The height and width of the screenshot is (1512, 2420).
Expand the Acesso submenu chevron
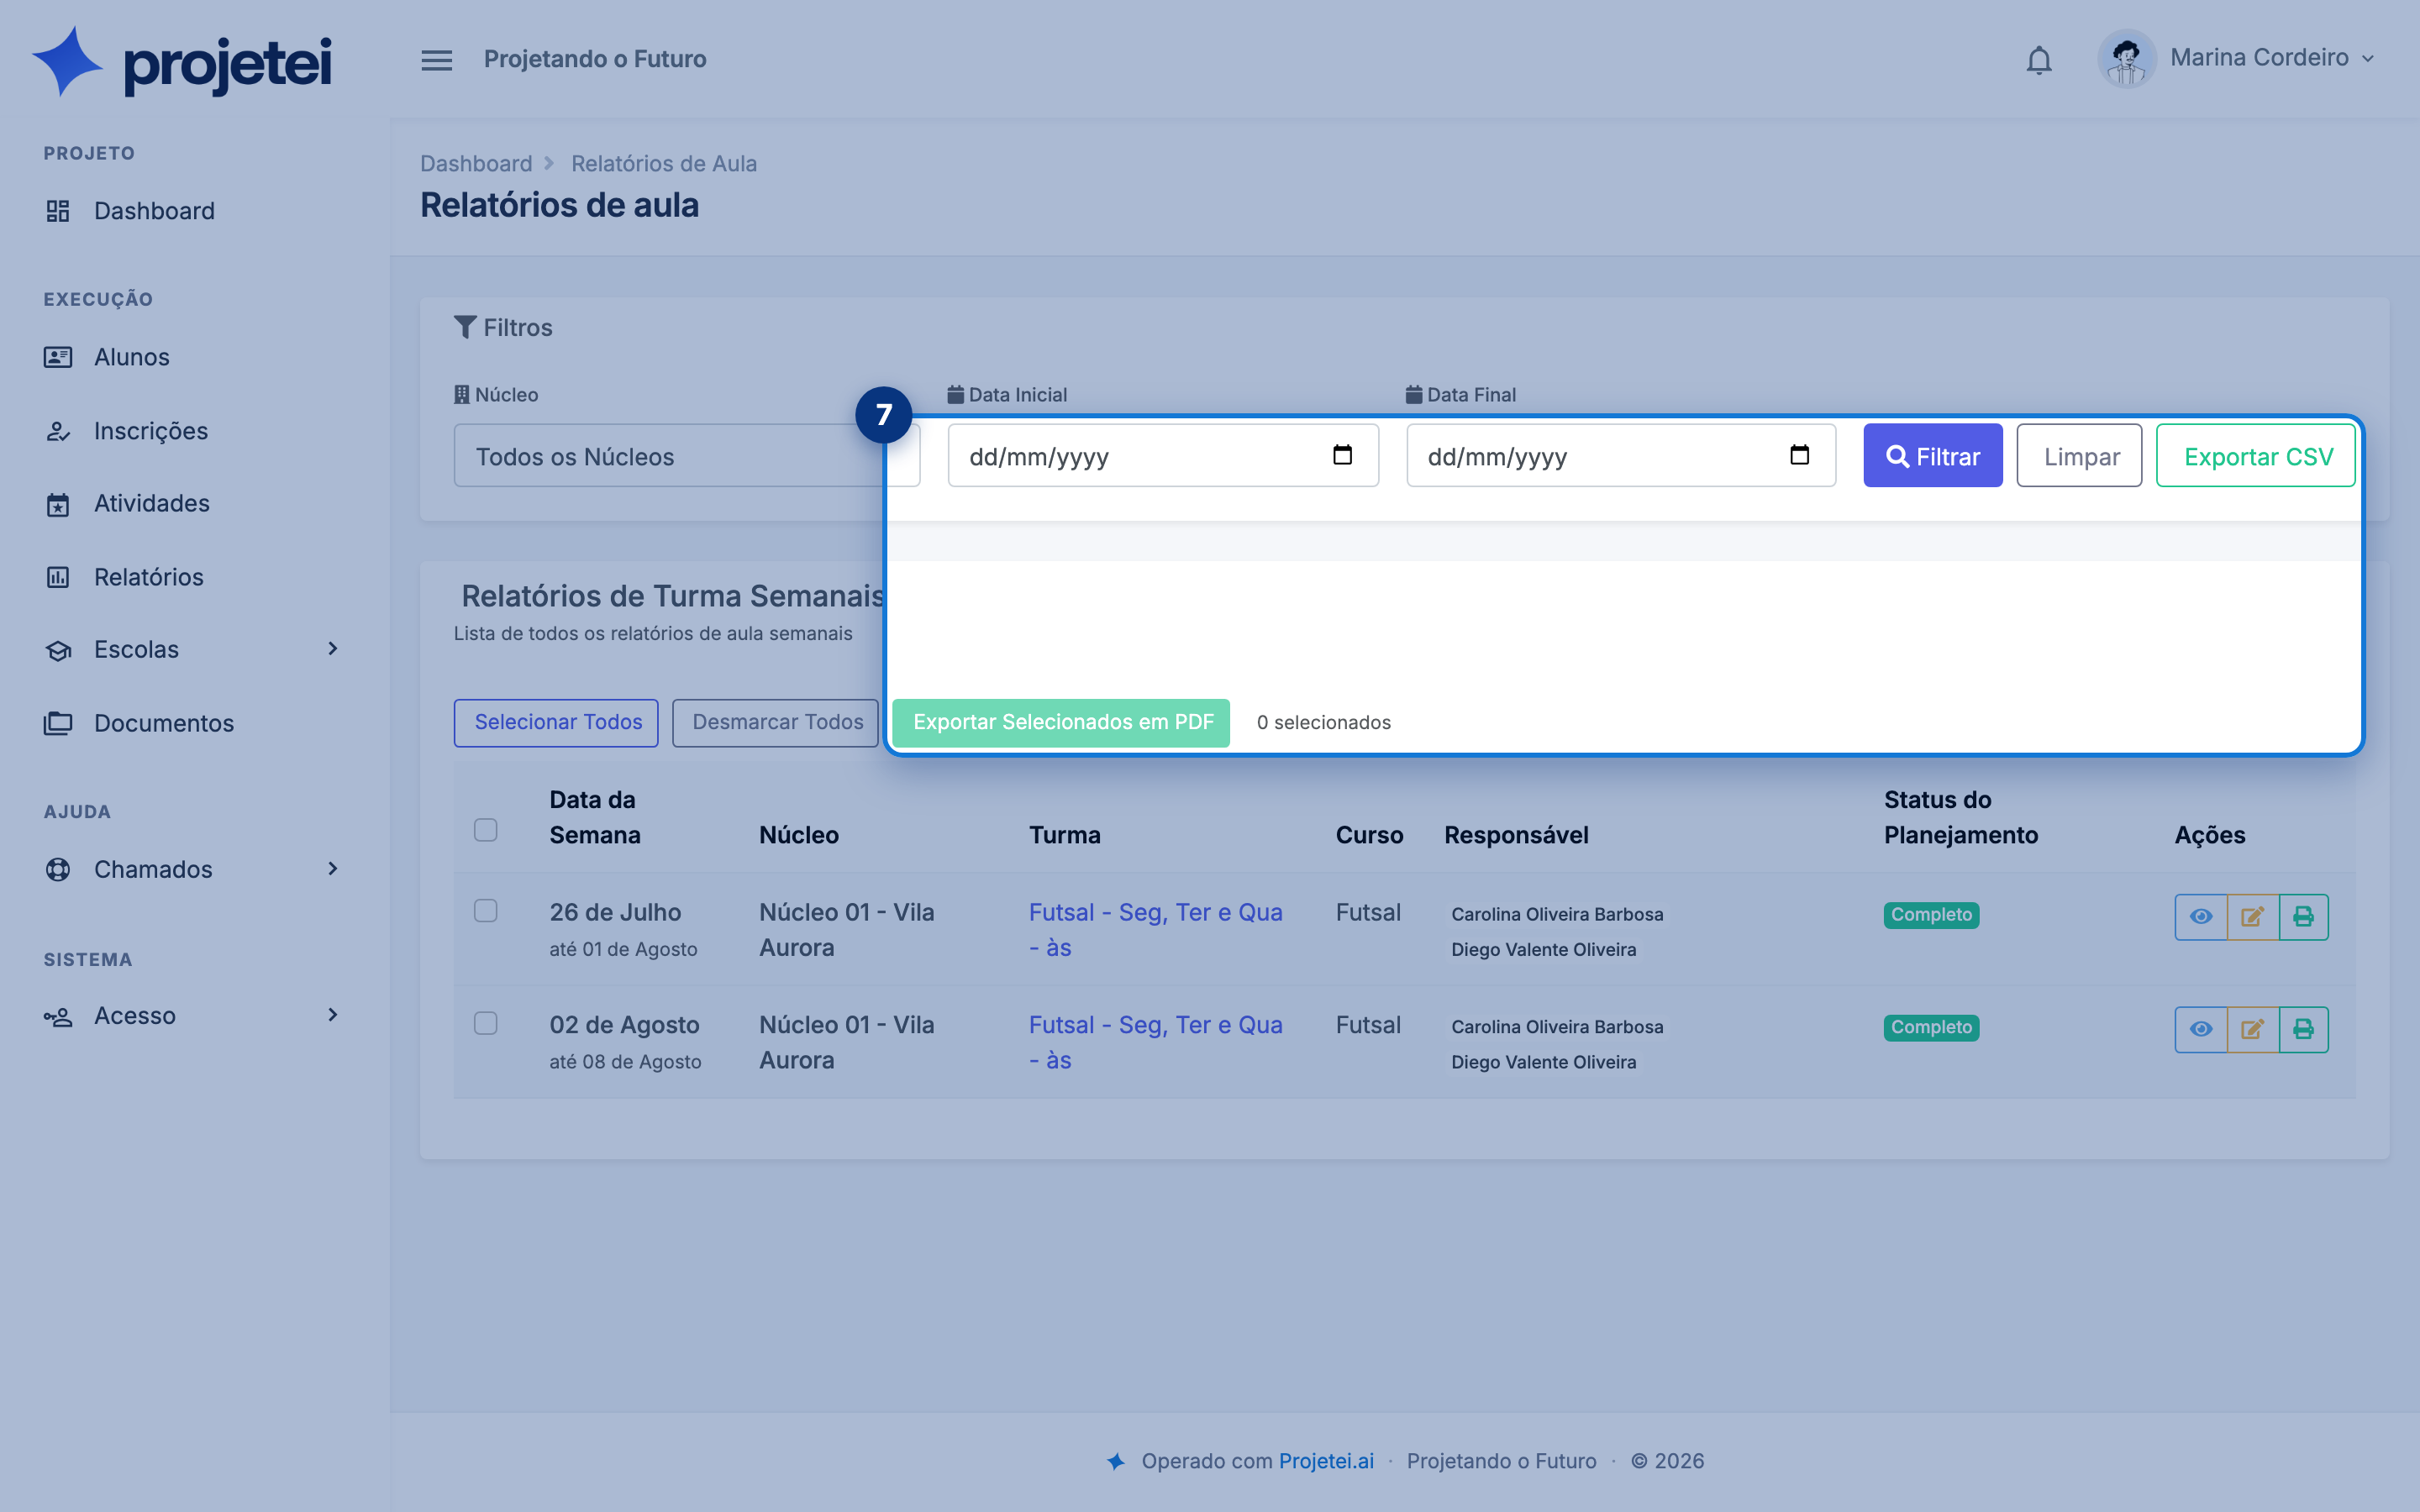pyautogui.click(x=333, y=1015)
